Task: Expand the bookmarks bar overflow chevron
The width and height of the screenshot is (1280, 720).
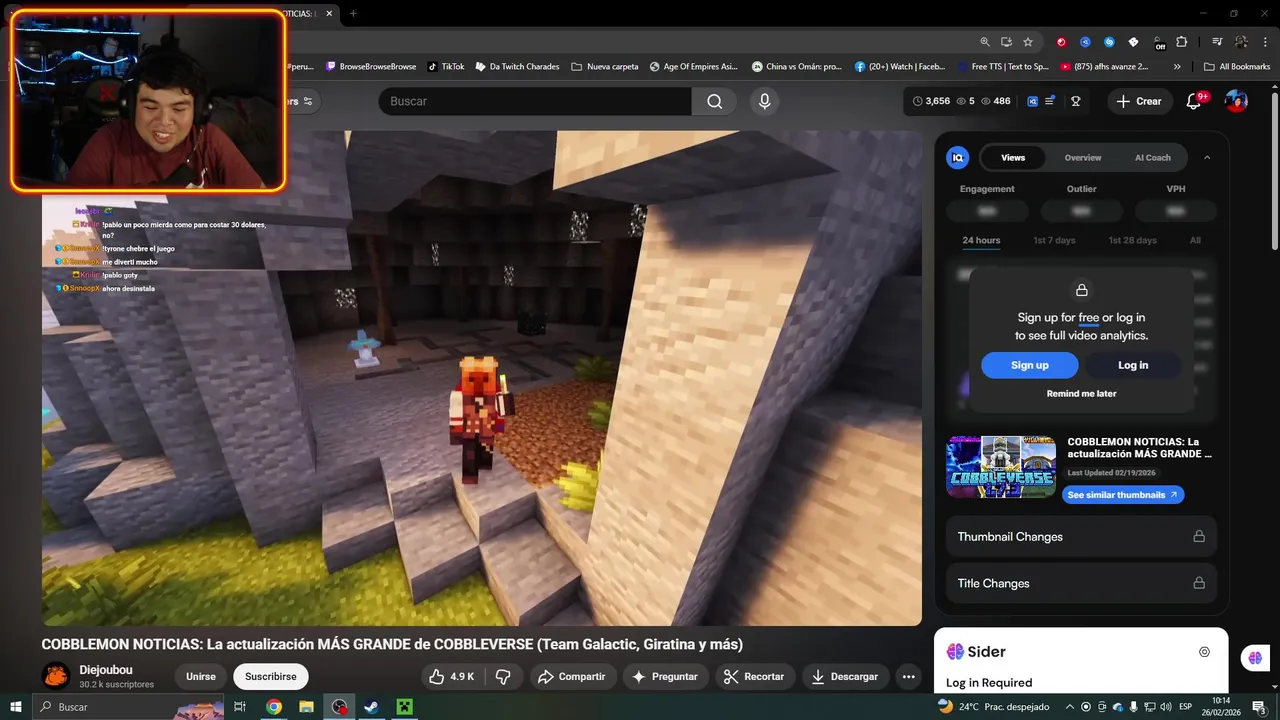Action: [1177, 67]
